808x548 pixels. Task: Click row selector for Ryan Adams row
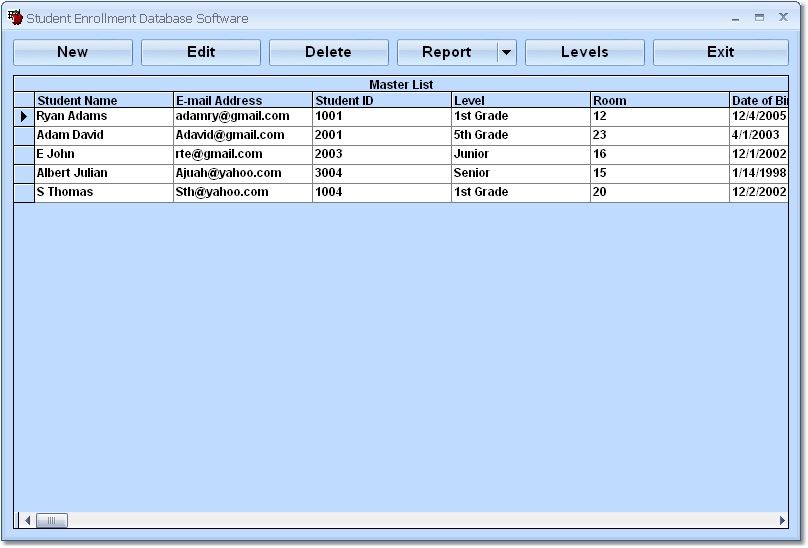click(24, 117)
